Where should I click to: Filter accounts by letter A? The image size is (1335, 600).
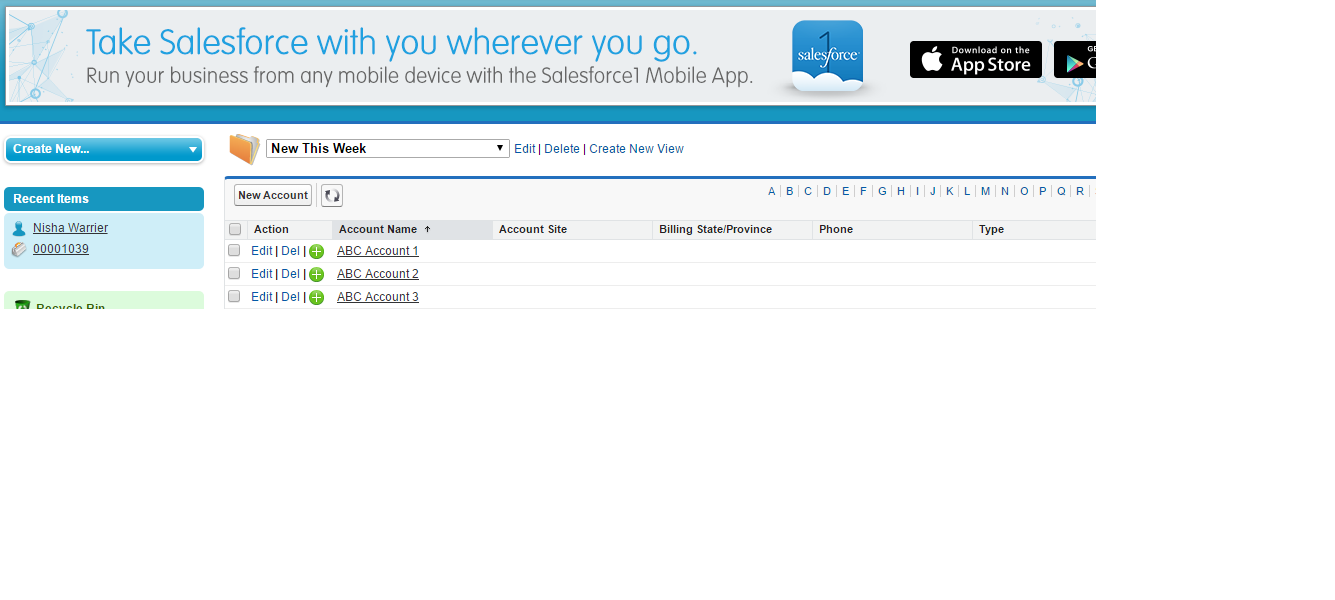[771, 190]
